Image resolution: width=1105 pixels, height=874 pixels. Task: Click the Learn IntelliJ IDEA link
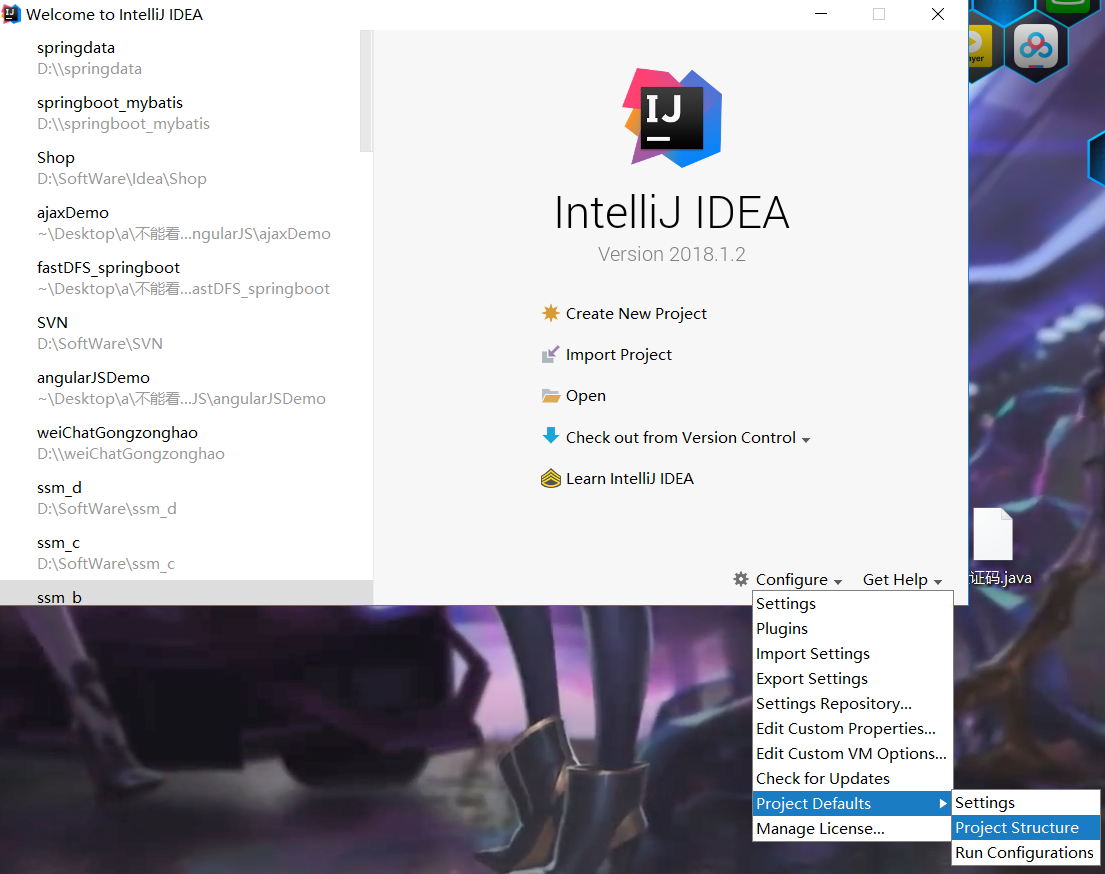[x=629, y=478]
